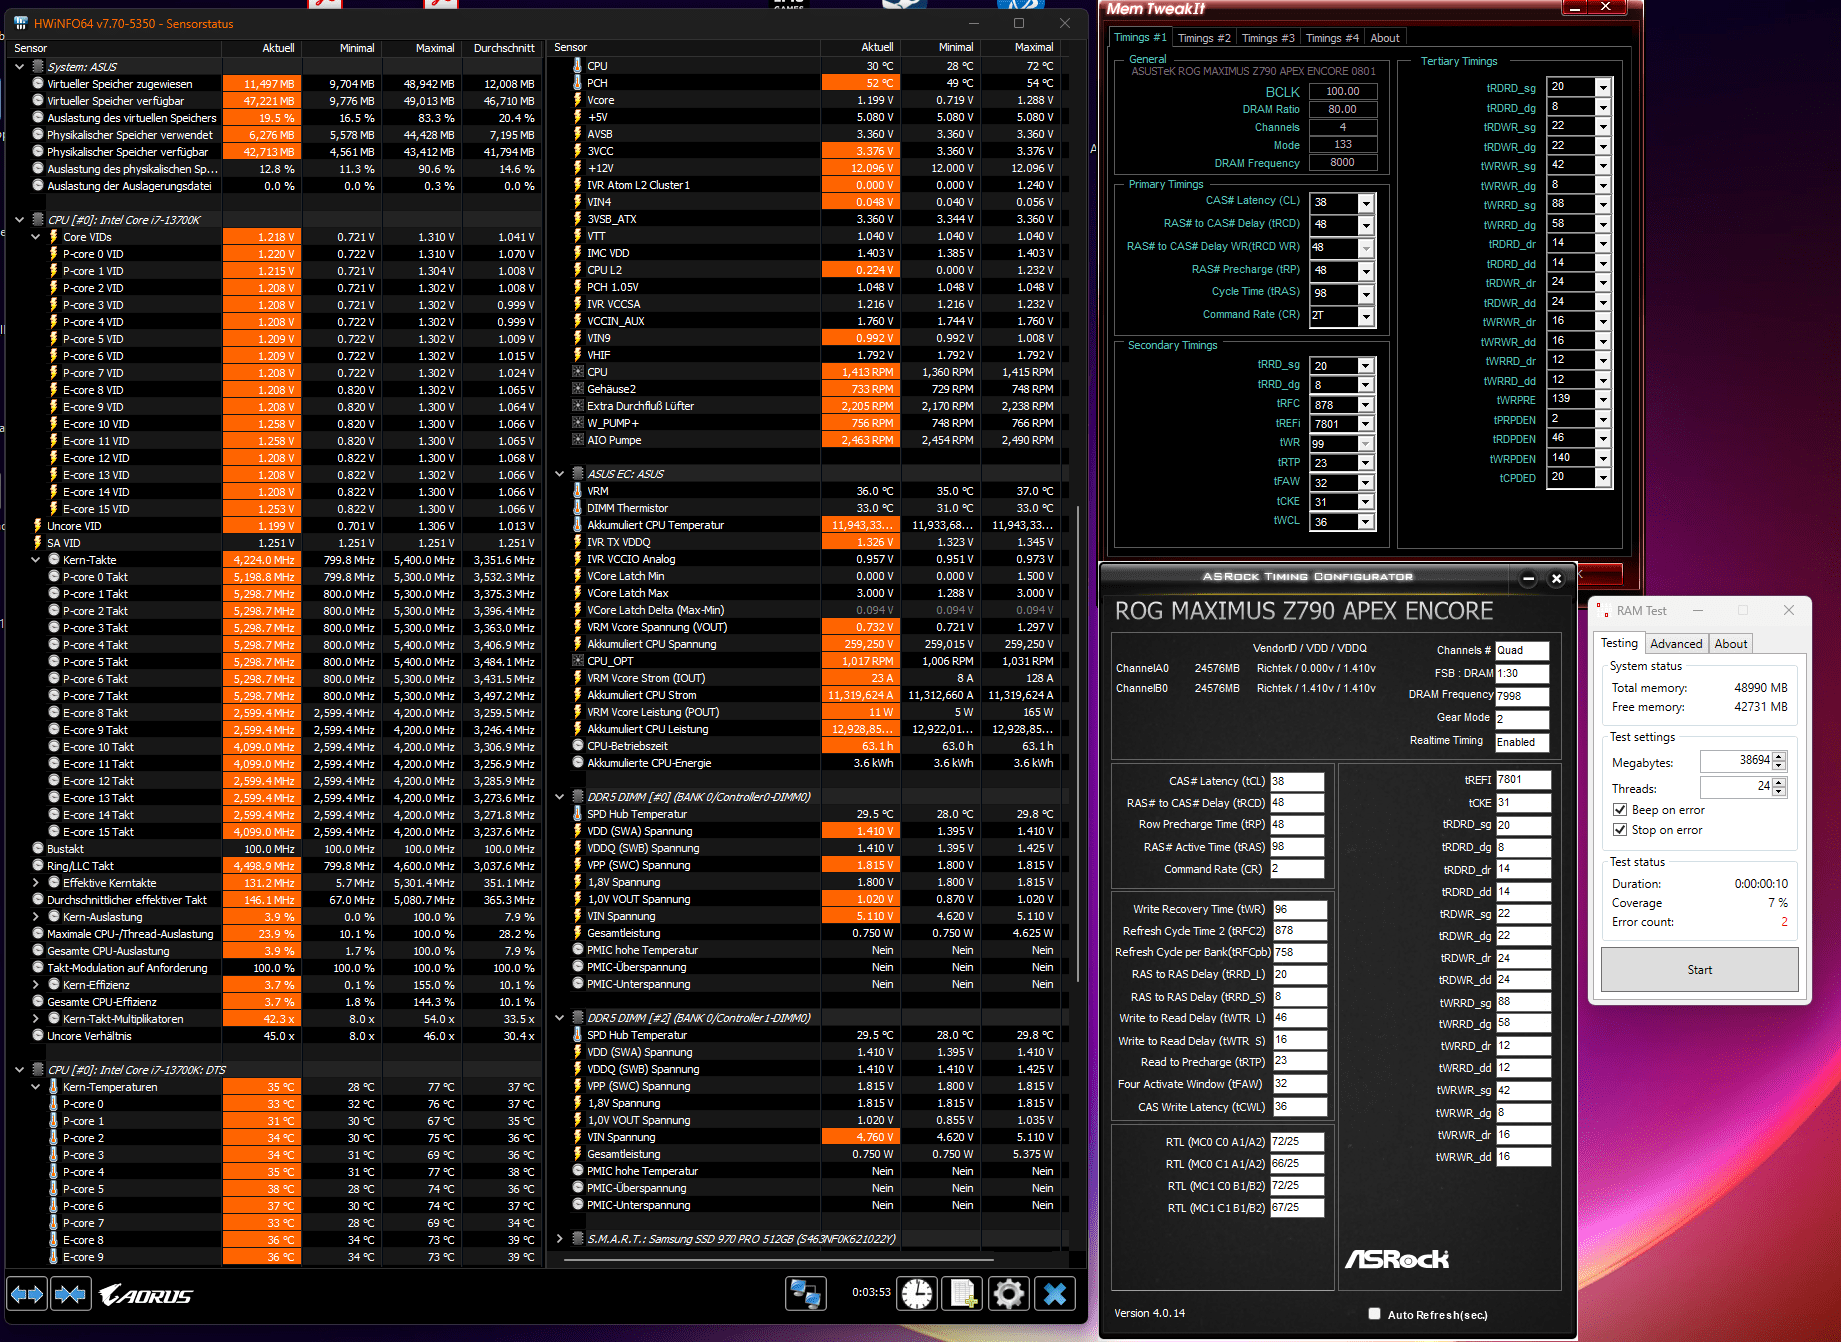Viewport: 1841px width, 1342px height.
Task: Click the chip icon next to System: ASUS
Action: pos(38,67)
